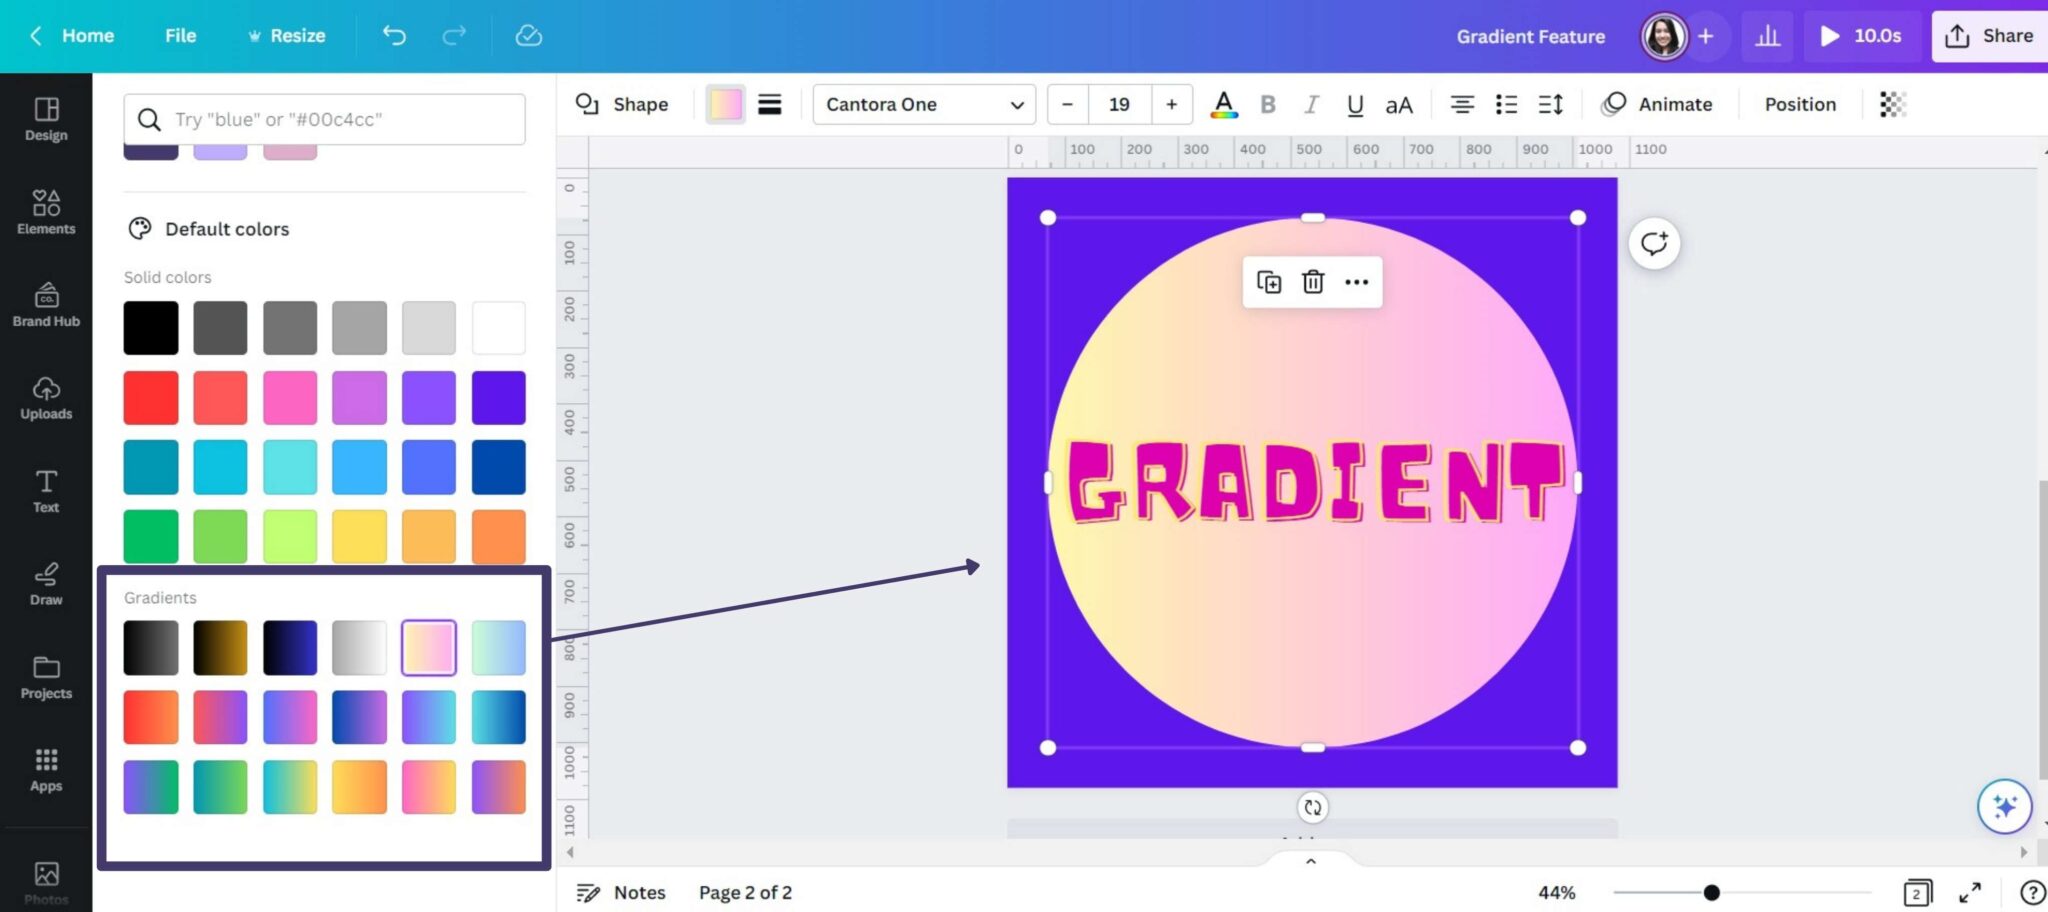Open the Resize menu
The height and width of the screenshot is (912, 2048).
click(286, 36)
